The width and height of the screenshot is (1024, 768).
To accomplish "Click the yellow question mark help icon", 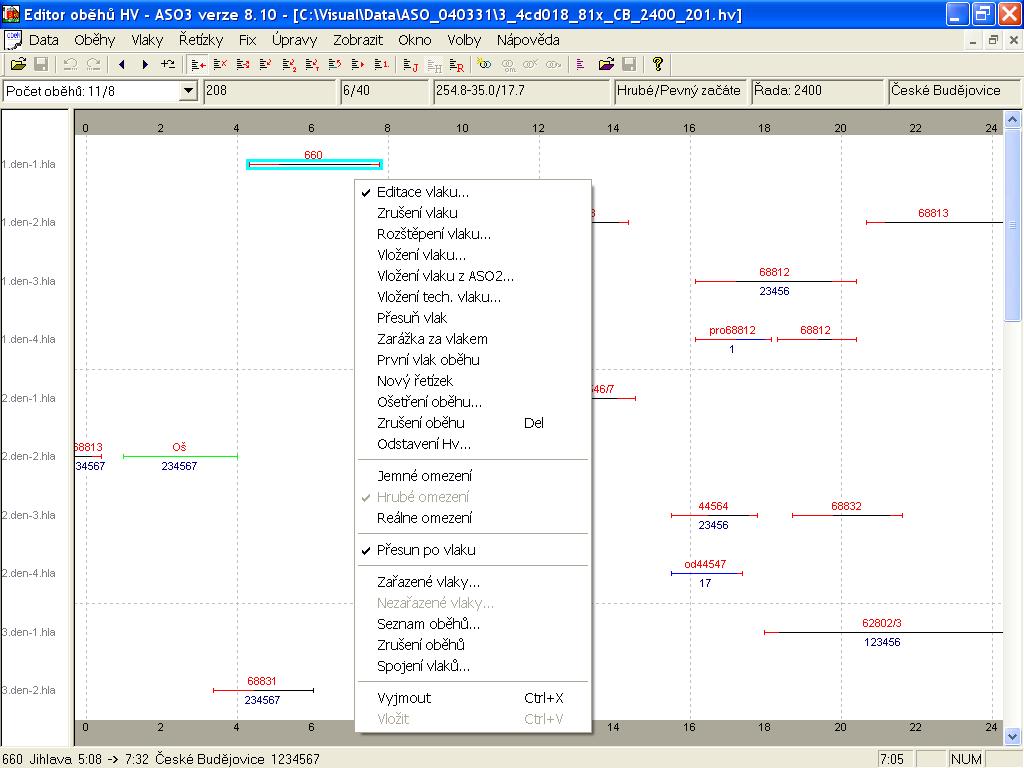I will tap(658, 64).
